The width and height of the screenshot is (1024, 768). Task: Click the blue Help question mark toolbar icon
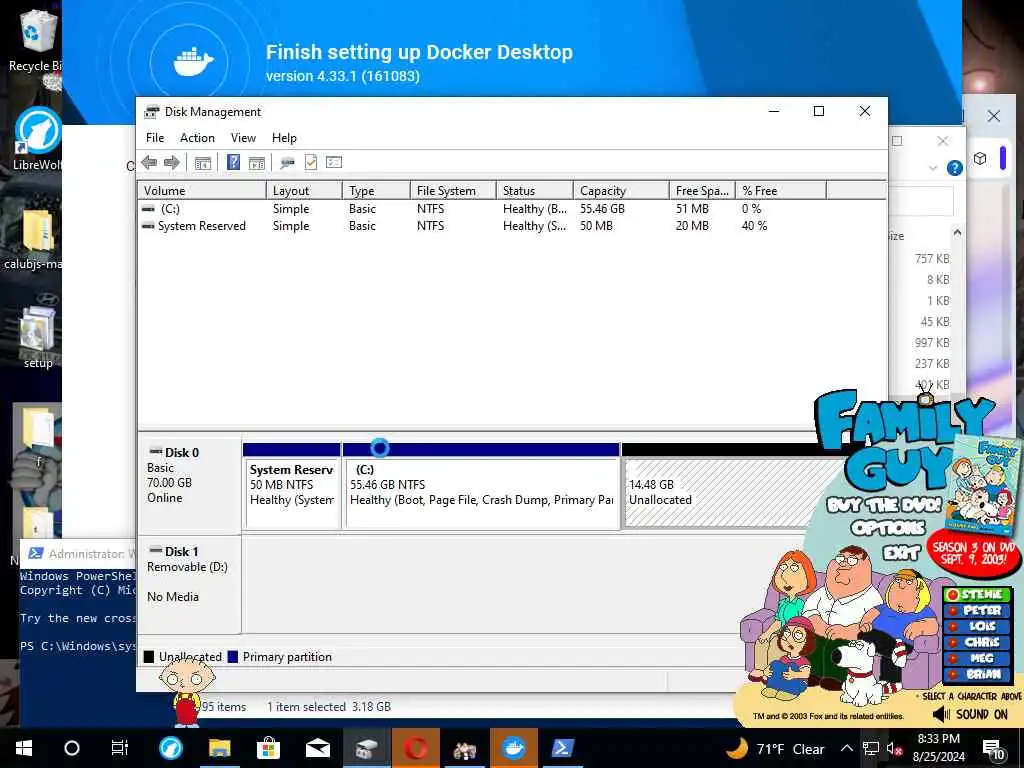(x=233, y=162)
